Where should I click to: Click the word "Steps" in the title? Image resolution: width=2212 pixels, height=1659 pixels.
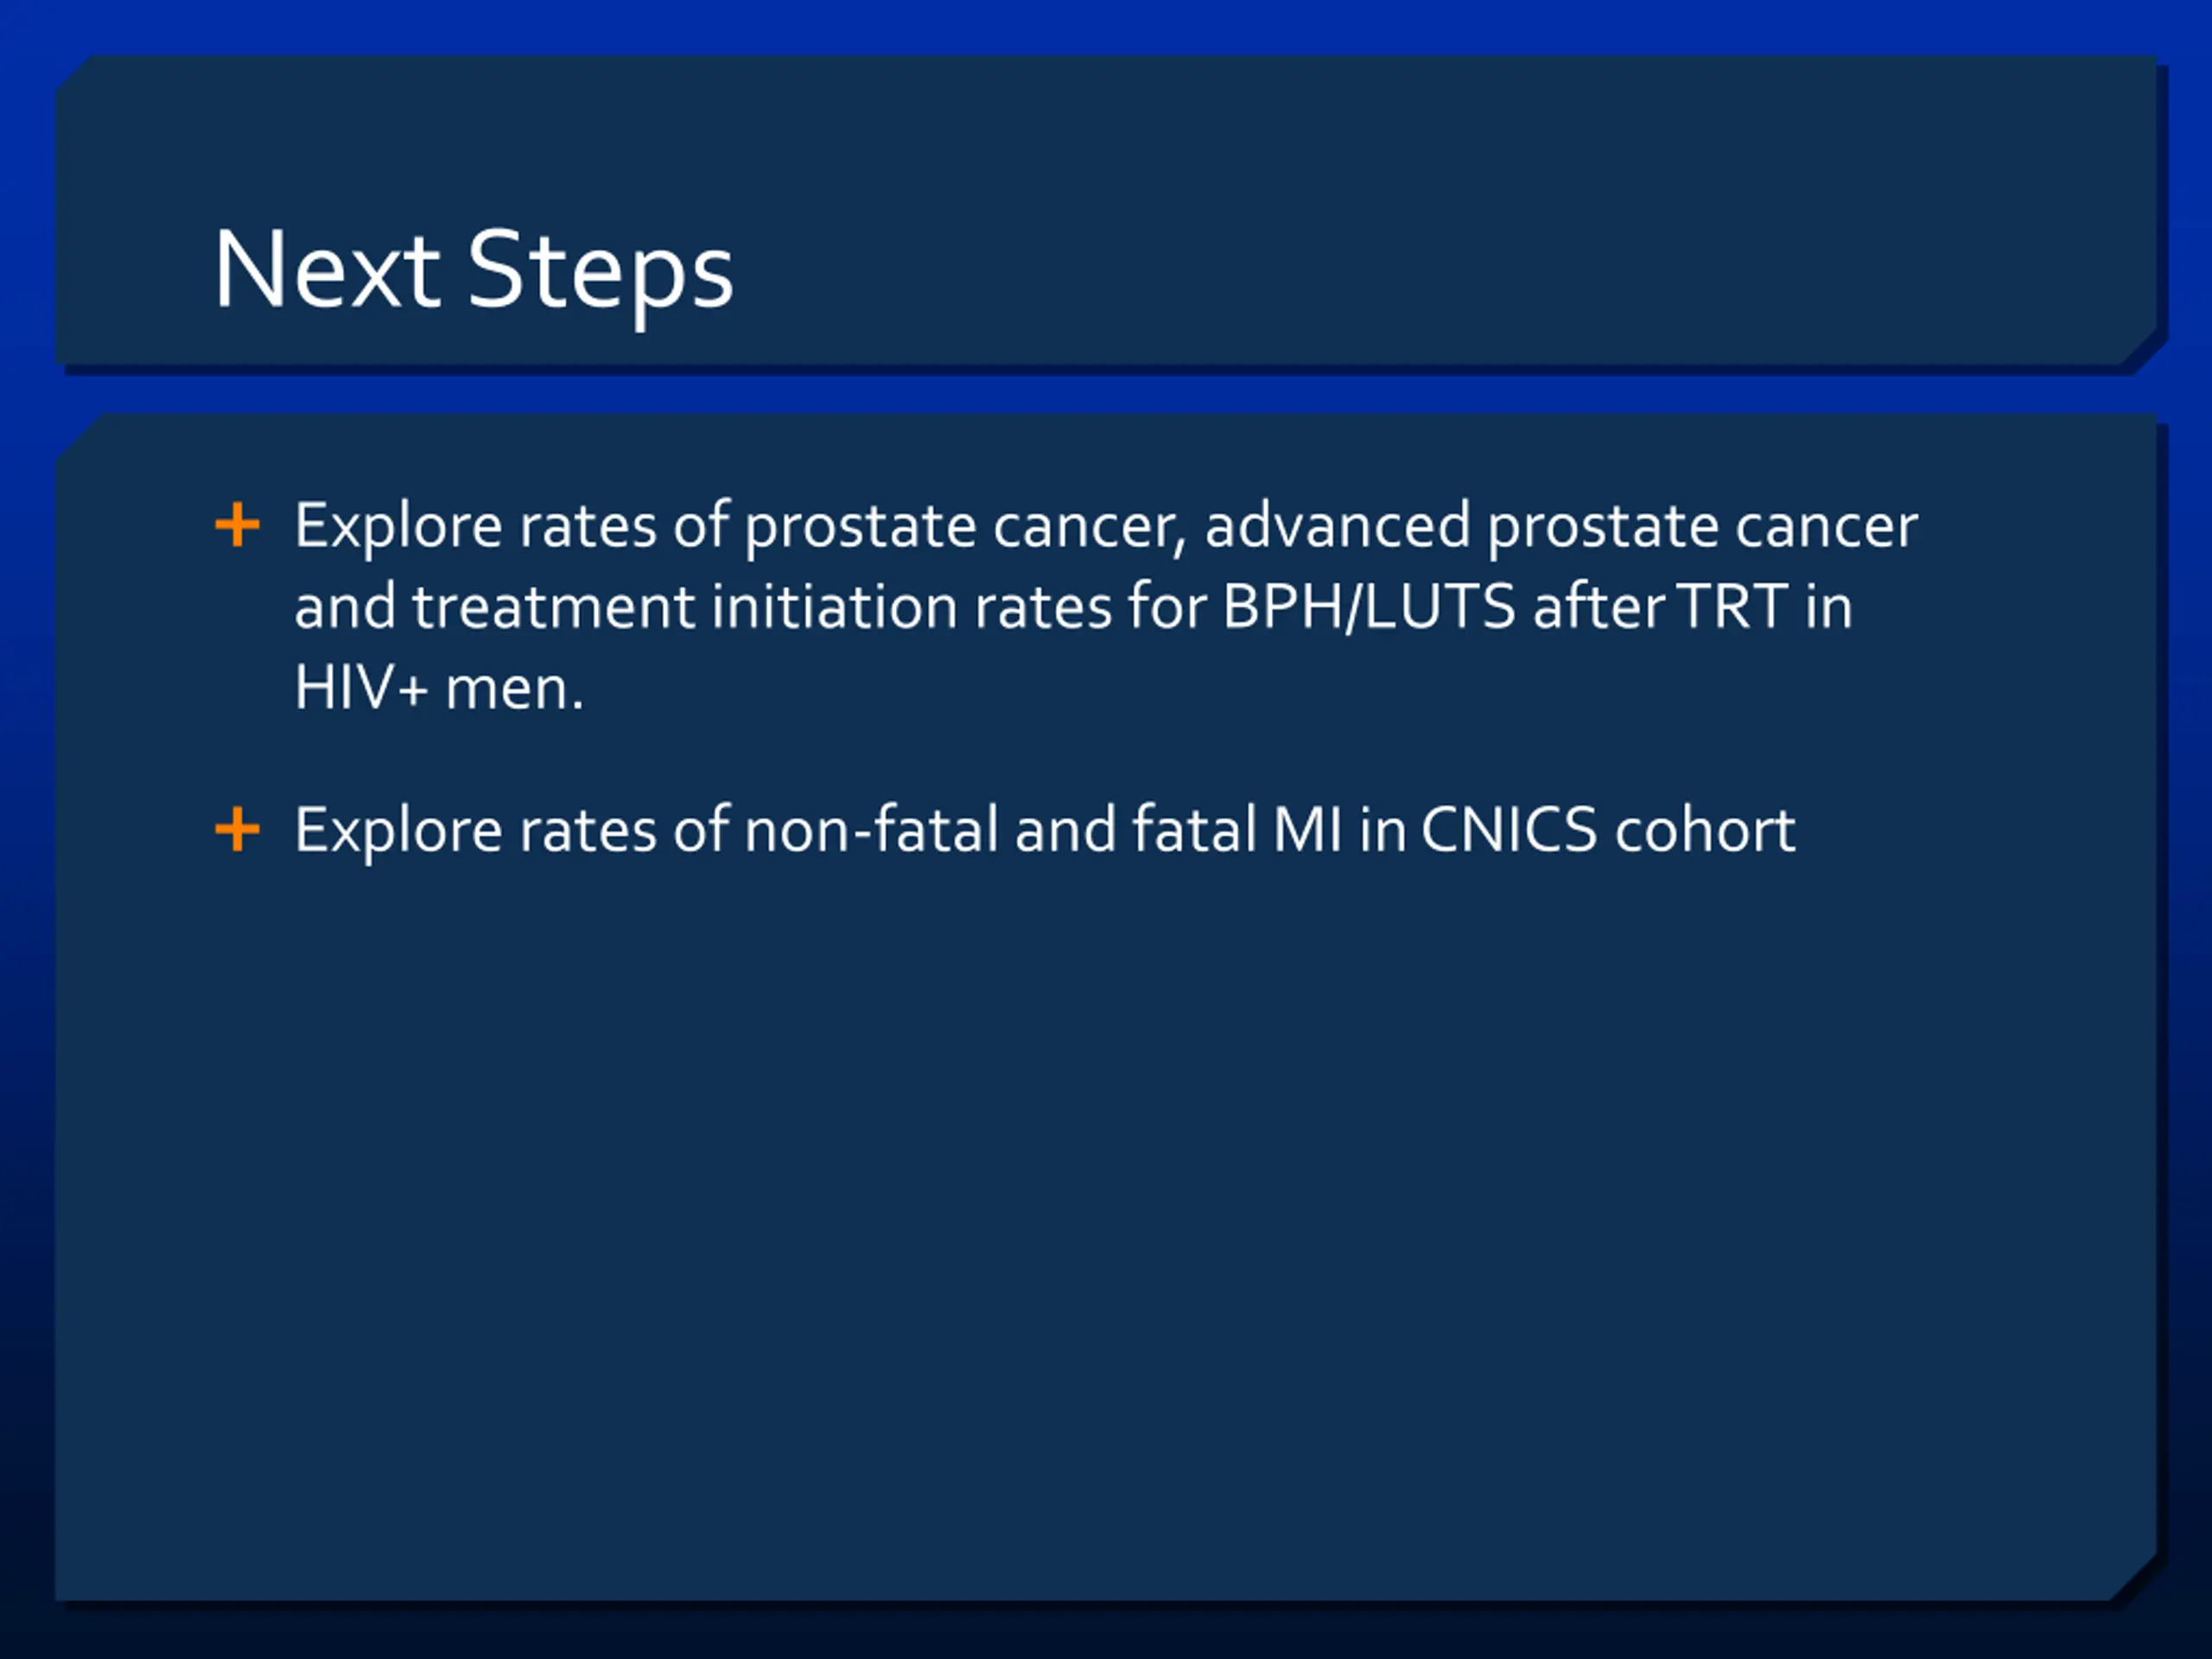(x=601, y=273)
